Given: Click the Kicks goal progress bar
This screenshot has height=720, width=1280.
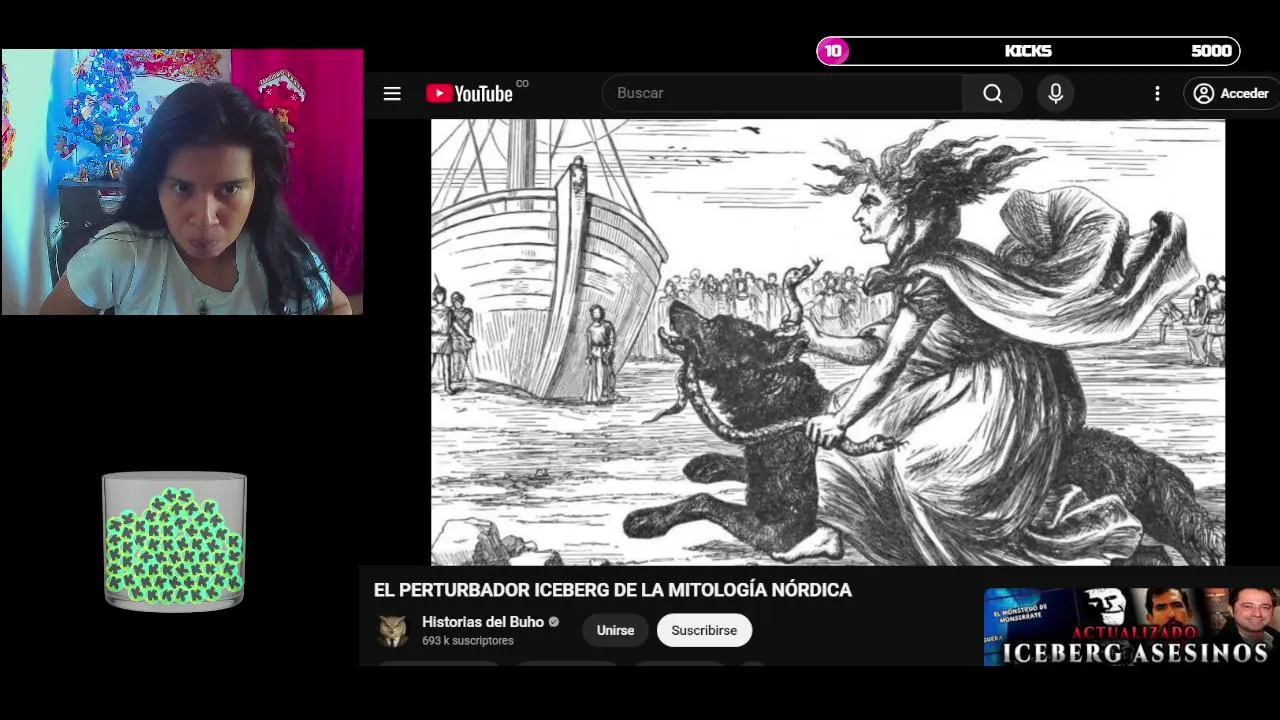Looking at the screenshot, I should pos(1029,51).
